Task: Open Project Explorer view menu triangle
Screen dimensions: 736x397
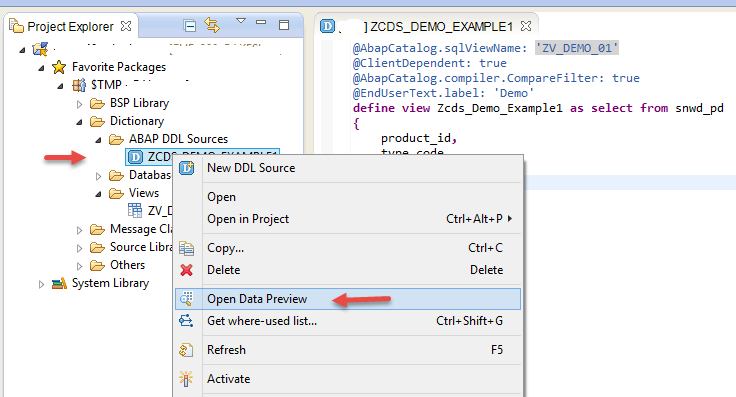Action: [241, 21]
